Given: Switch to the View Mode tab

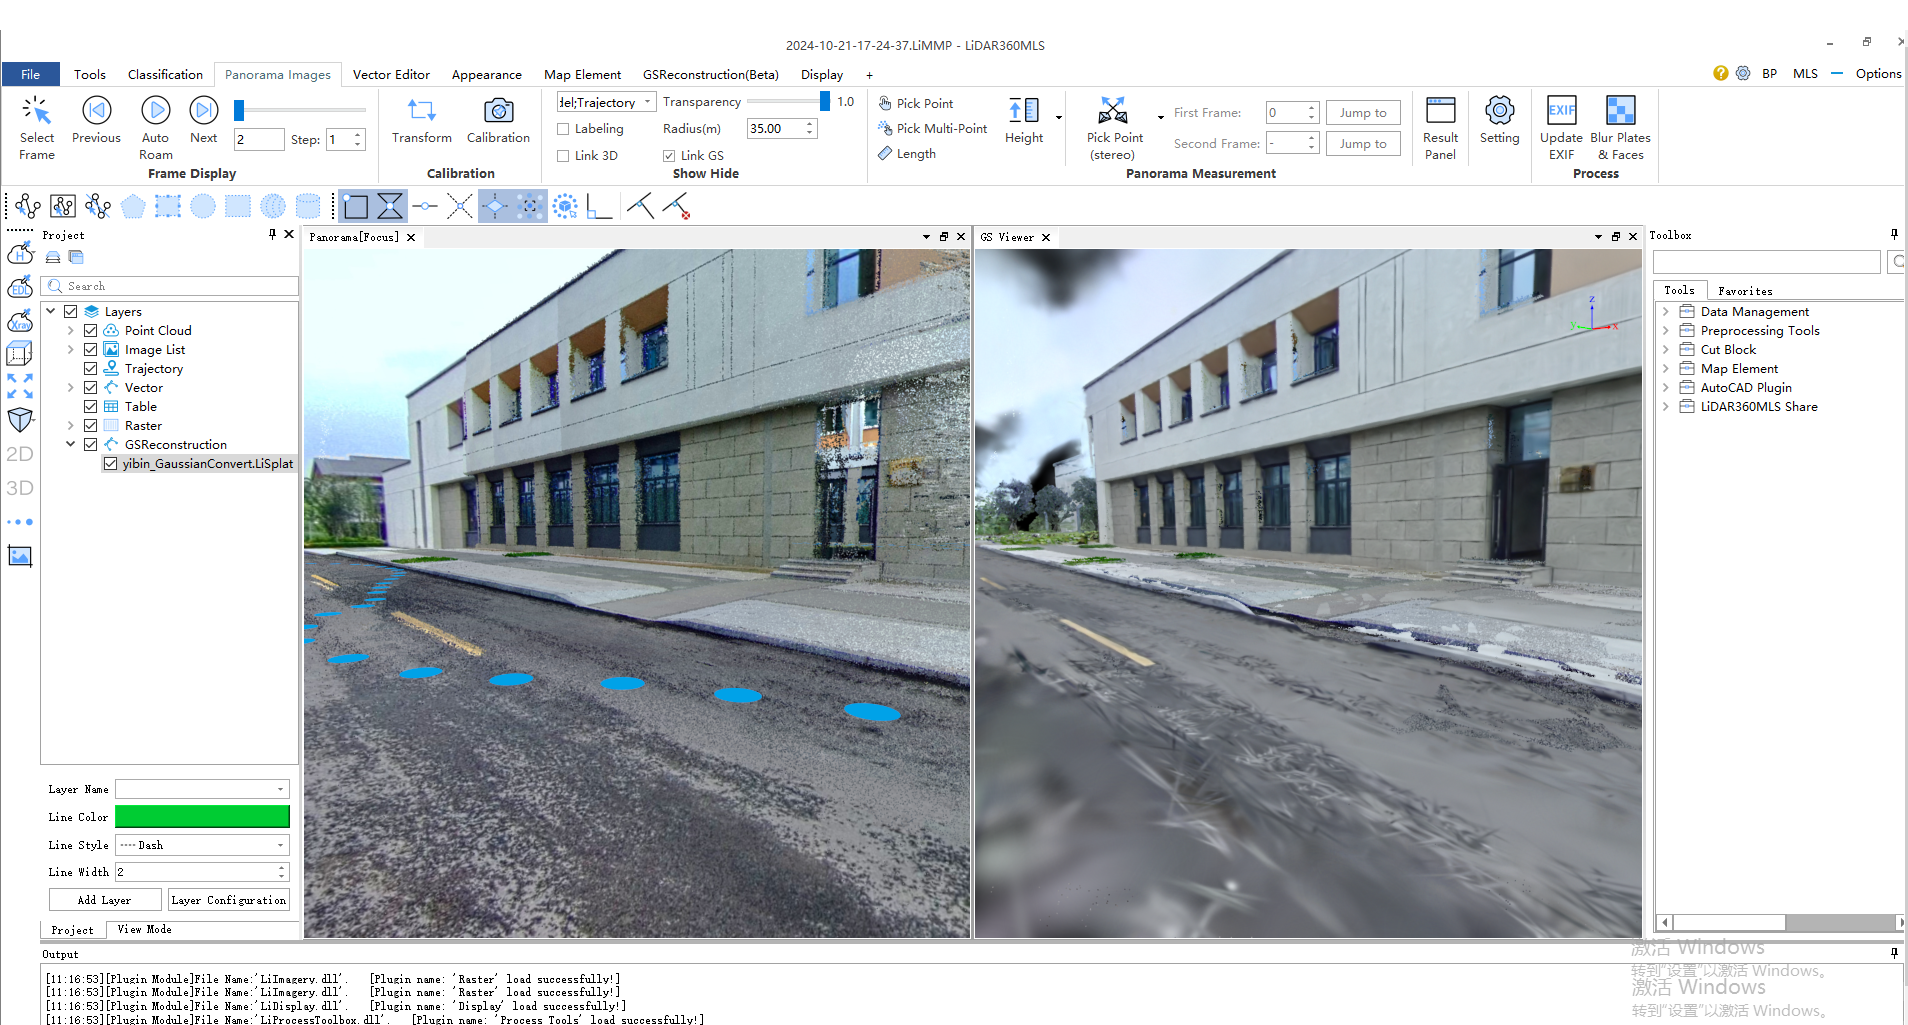Looking at the screenshot, I should click(144, 930).
